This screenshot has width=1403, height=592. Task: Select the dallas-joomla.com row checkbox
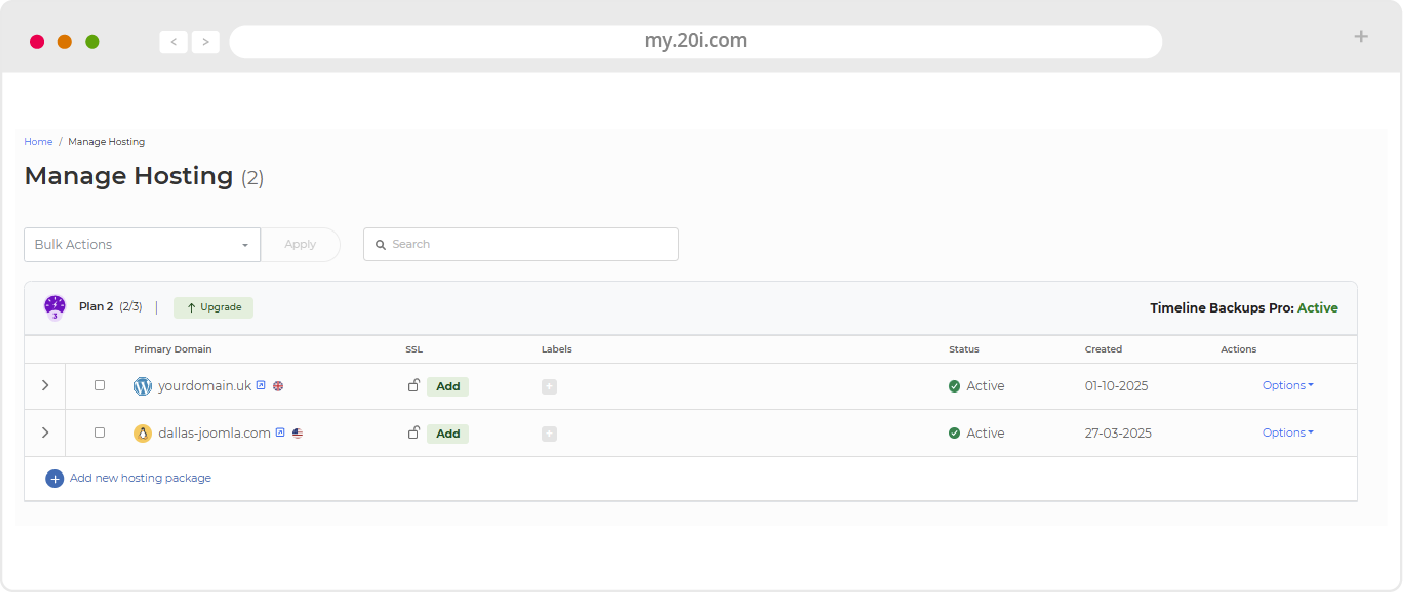[x=100, y=433]
